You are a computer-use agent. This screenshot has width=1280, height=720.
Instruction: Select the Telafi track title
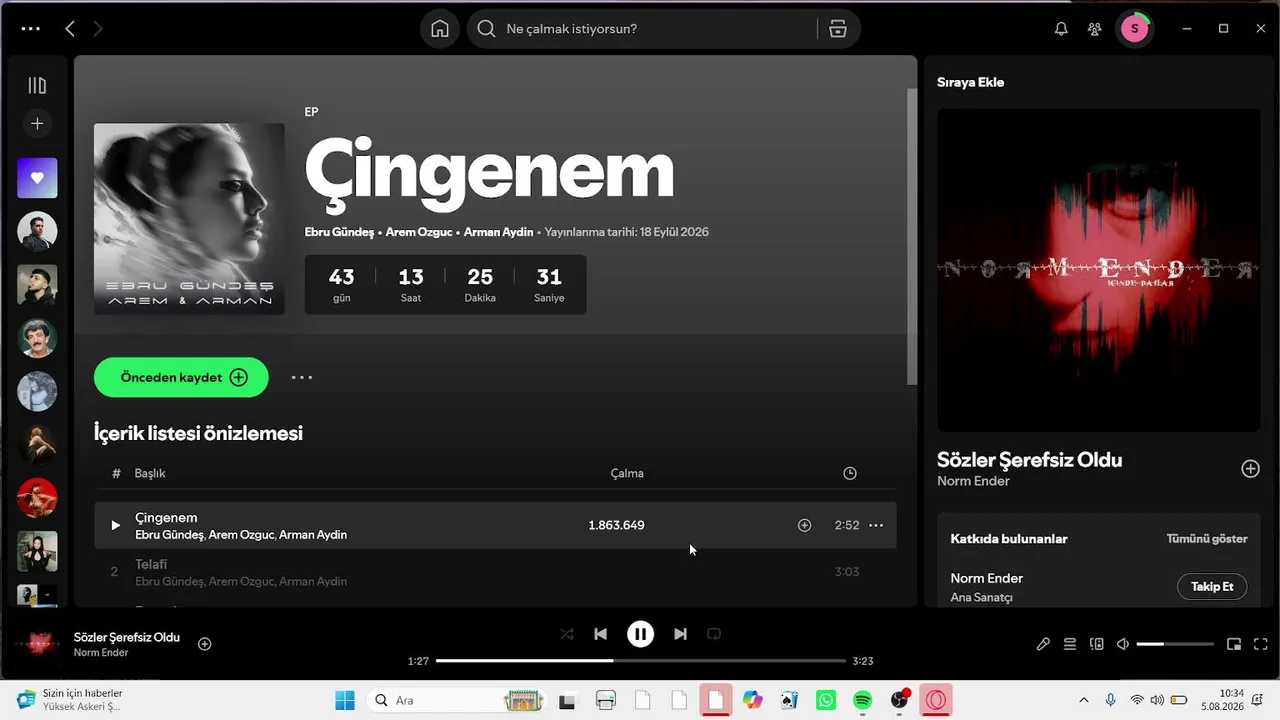(151, 564)
